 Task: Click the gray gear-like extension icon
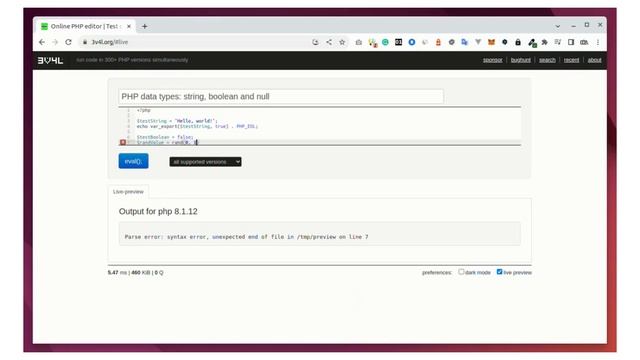(x=451, y=42)
